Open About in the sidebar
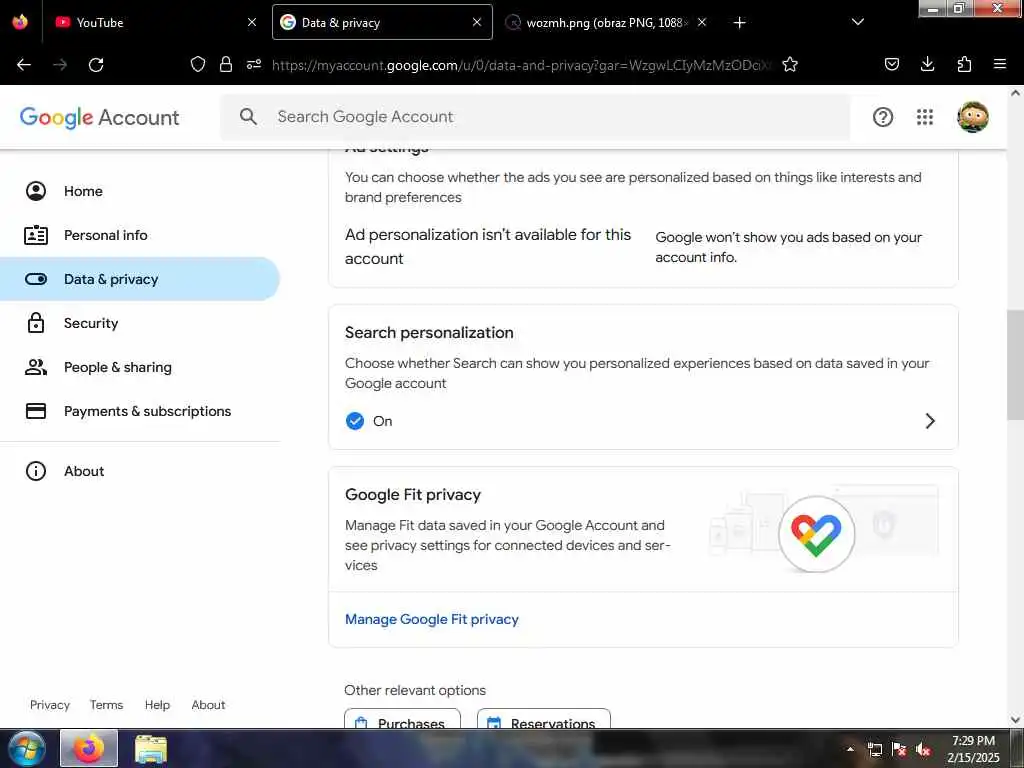This screenshot has height=768, width=1024. point(140,471)
